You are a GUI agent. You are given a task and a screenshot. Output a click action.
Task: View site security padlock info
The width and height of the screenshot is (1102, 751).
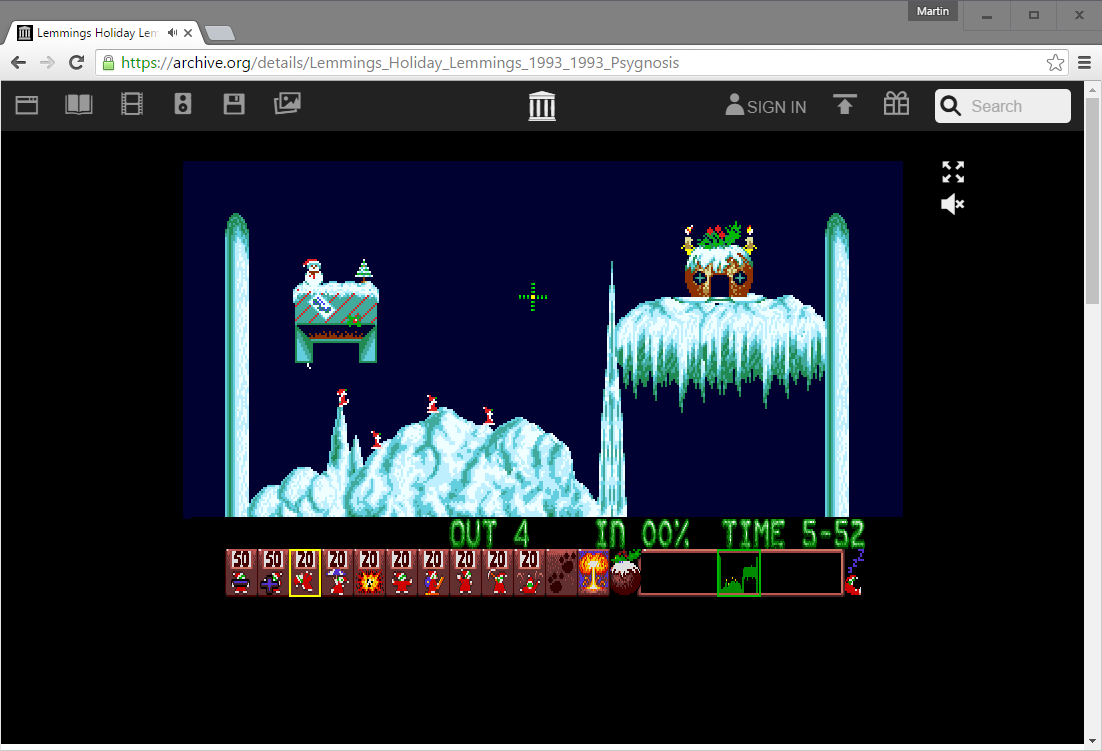click(x=108, y=63)
